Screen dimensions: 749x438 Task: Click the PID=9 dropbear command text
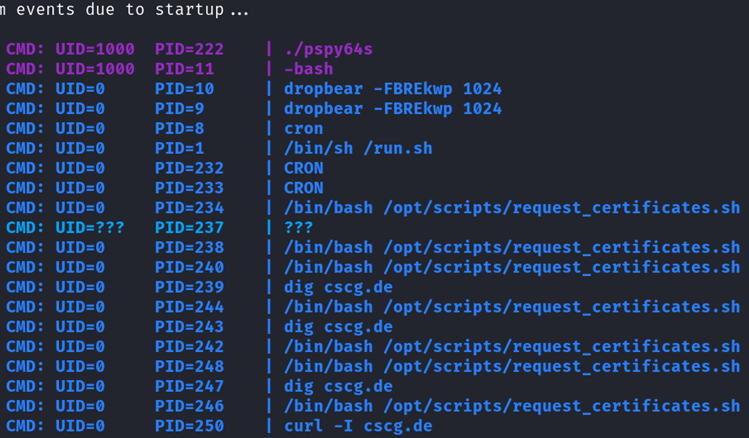[393, 109]
